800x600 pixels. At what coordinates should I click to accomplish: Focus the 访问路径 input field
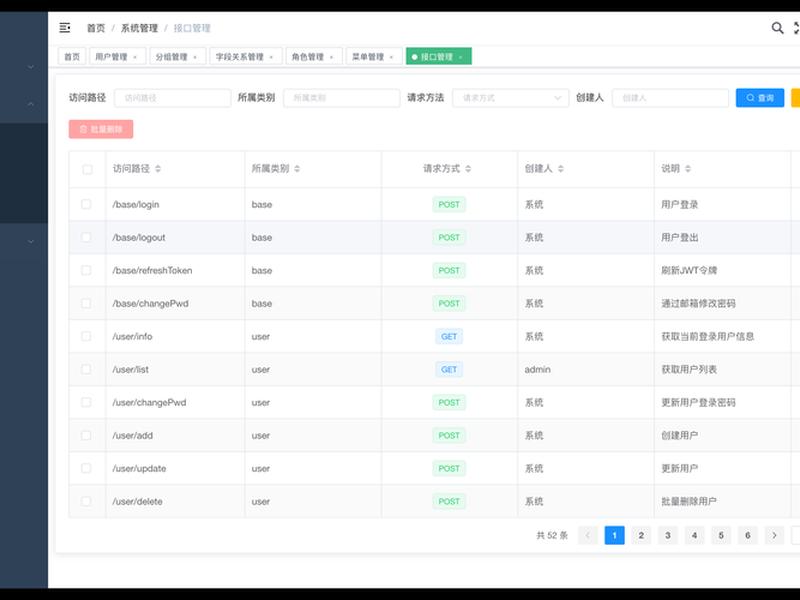tap(172, 97)
